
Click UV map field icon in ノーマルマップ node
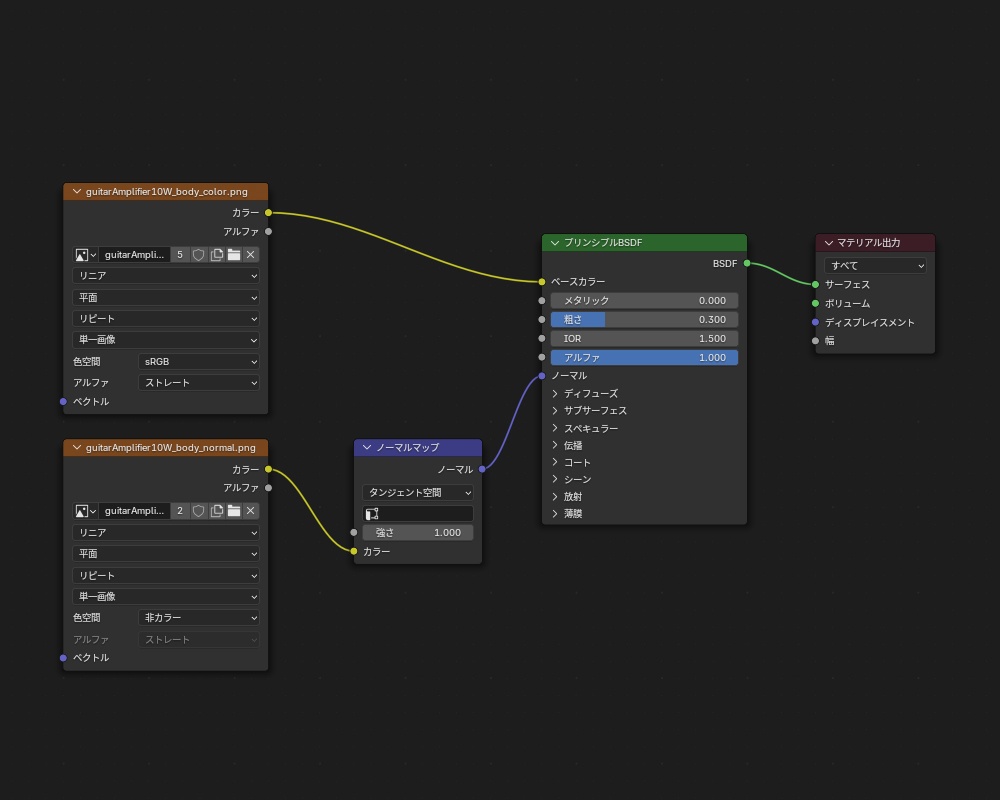pyautogui.click(x=372, y=514)
